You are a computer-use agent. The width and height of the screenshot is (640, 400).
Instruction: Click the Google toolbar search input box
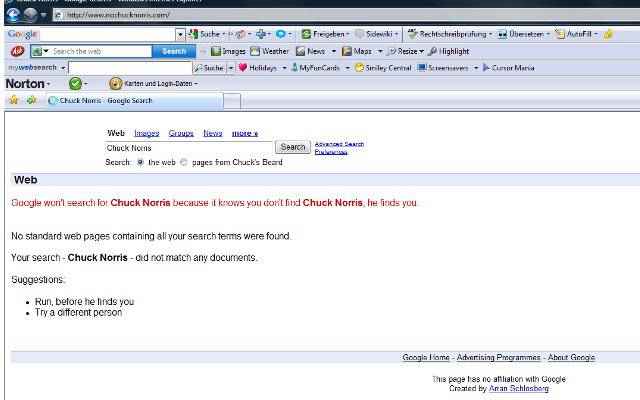[x=108, y=34]
